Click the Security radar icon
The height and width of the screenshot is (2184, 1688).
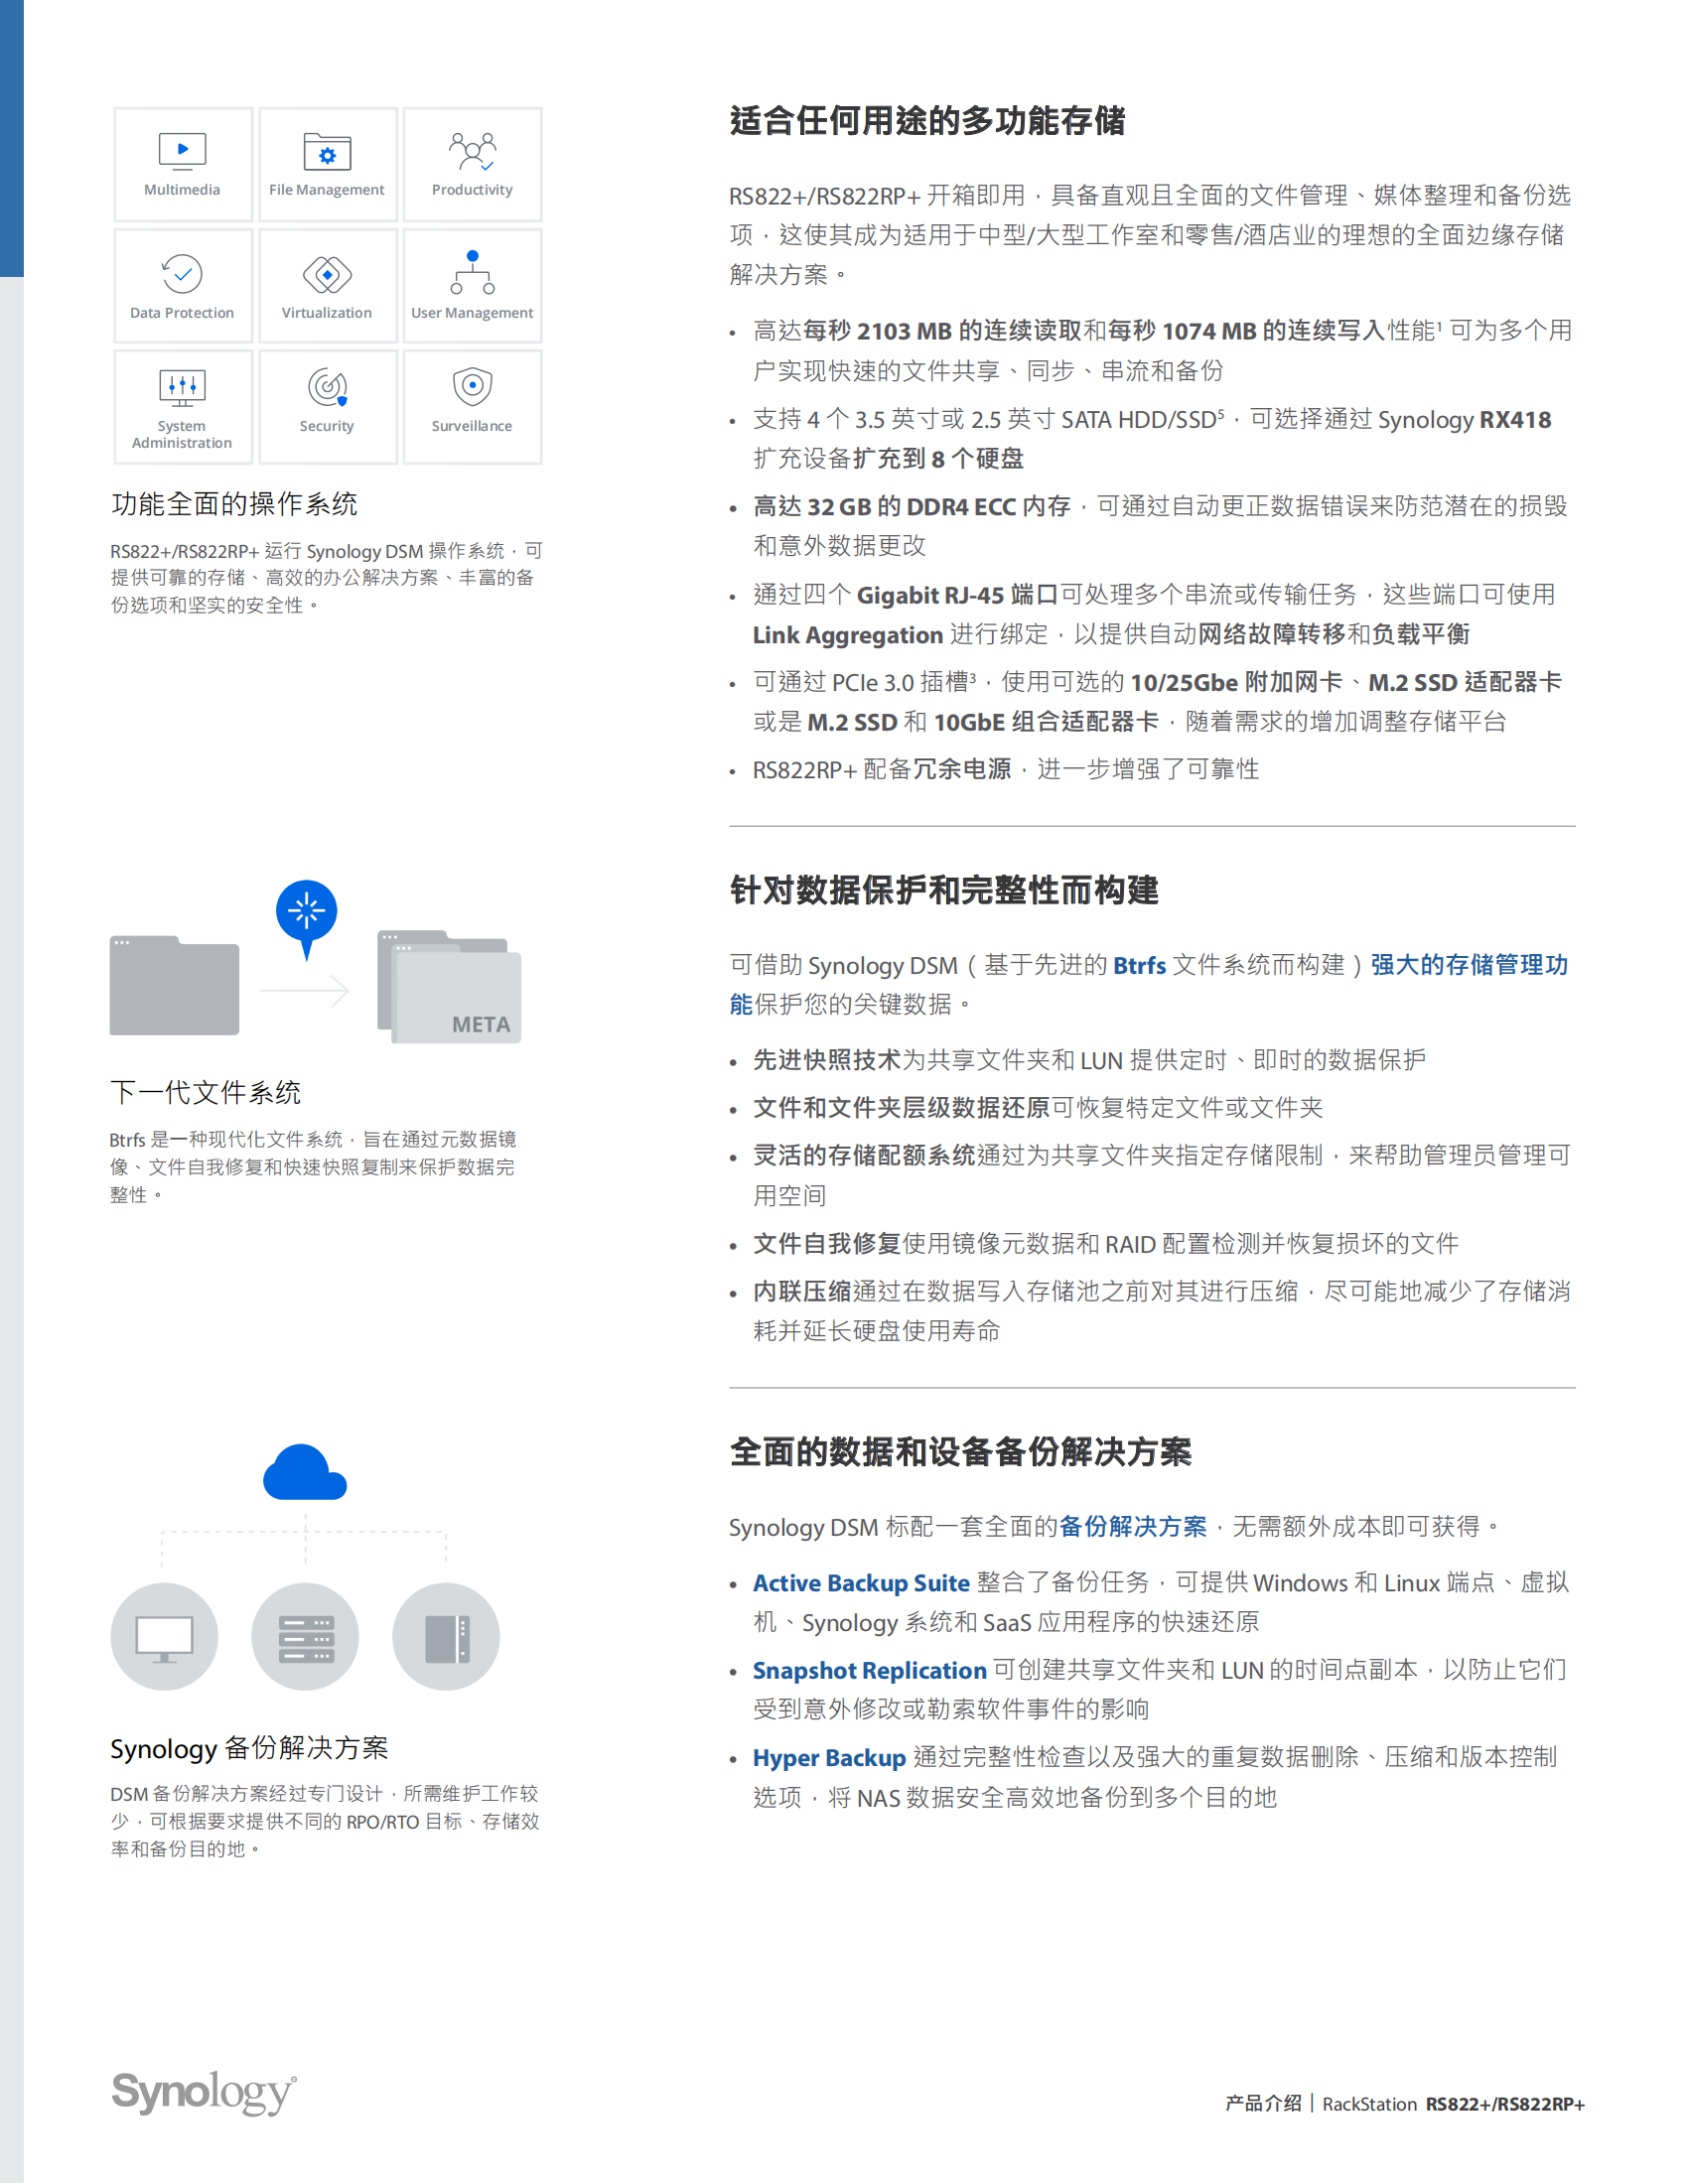[327, 387]
